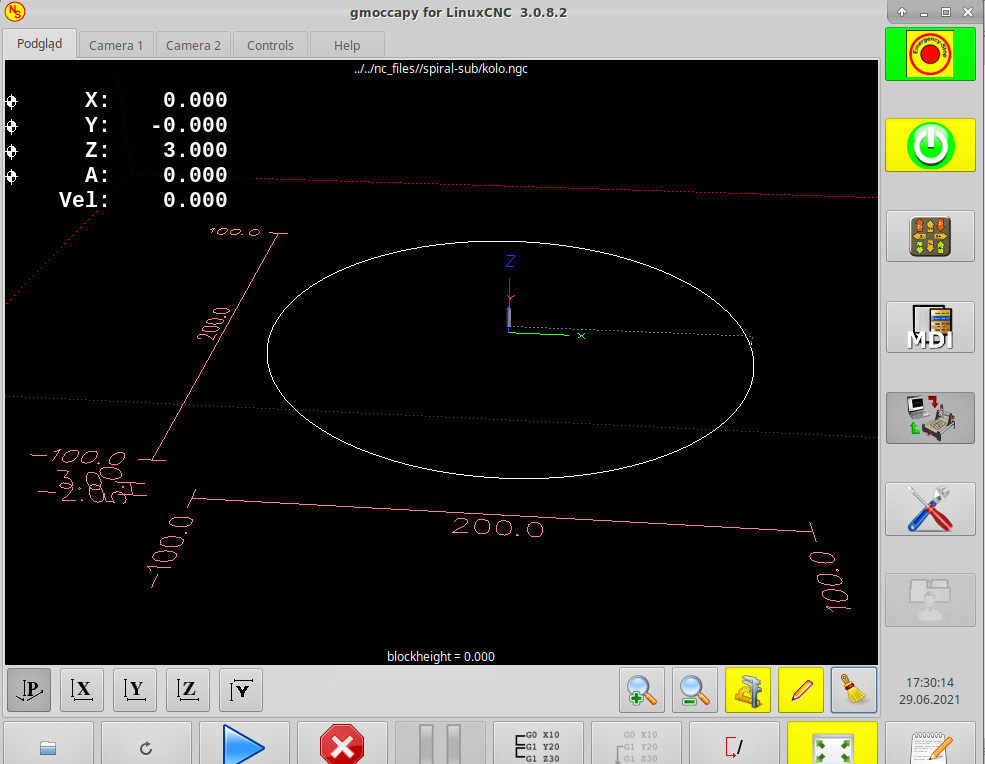
Task: Click the Z position value 3.000
Action: pos(195,150)
